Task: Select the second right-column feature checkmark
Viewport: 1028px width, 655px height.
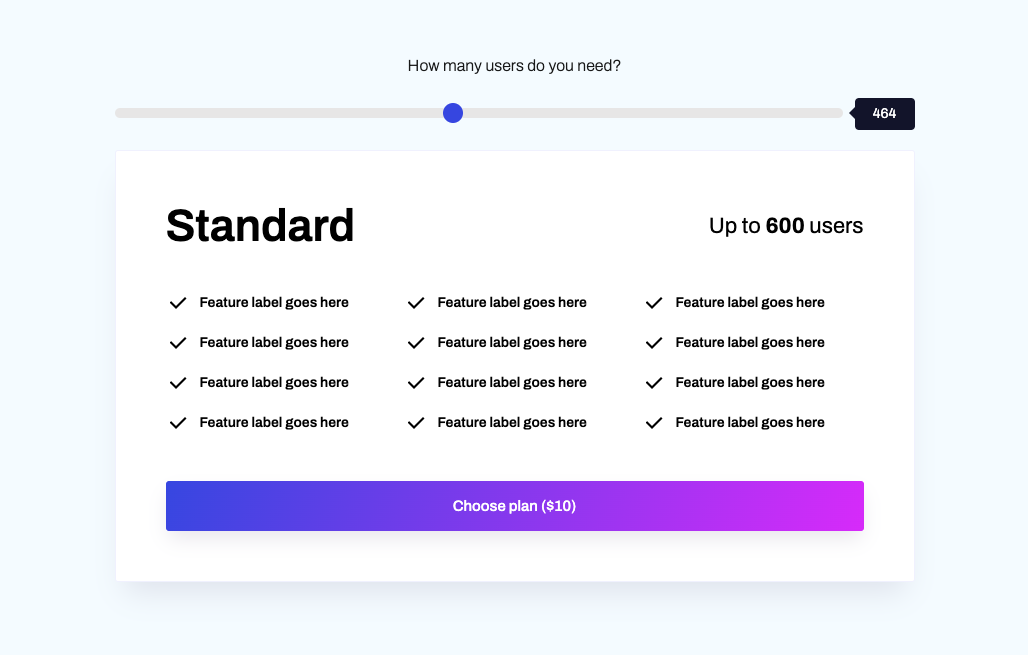Action: [x=654, y=342]
